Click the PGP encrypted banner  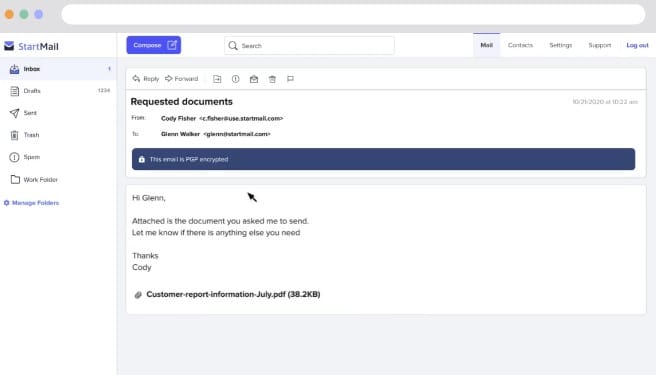(383, 159)
